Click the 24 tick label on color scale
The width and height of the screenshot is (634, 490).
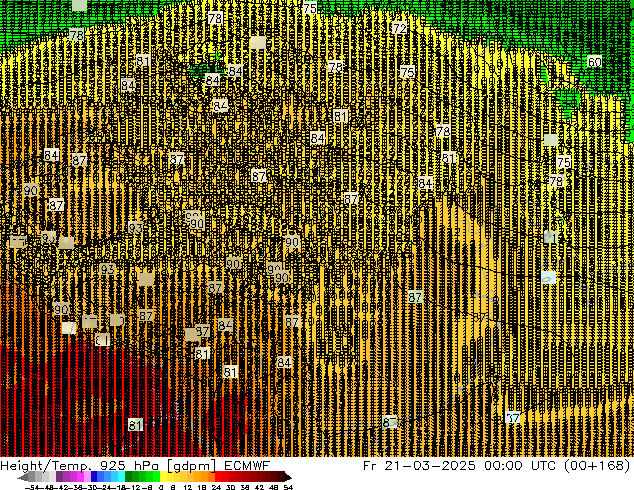point(216,487)
